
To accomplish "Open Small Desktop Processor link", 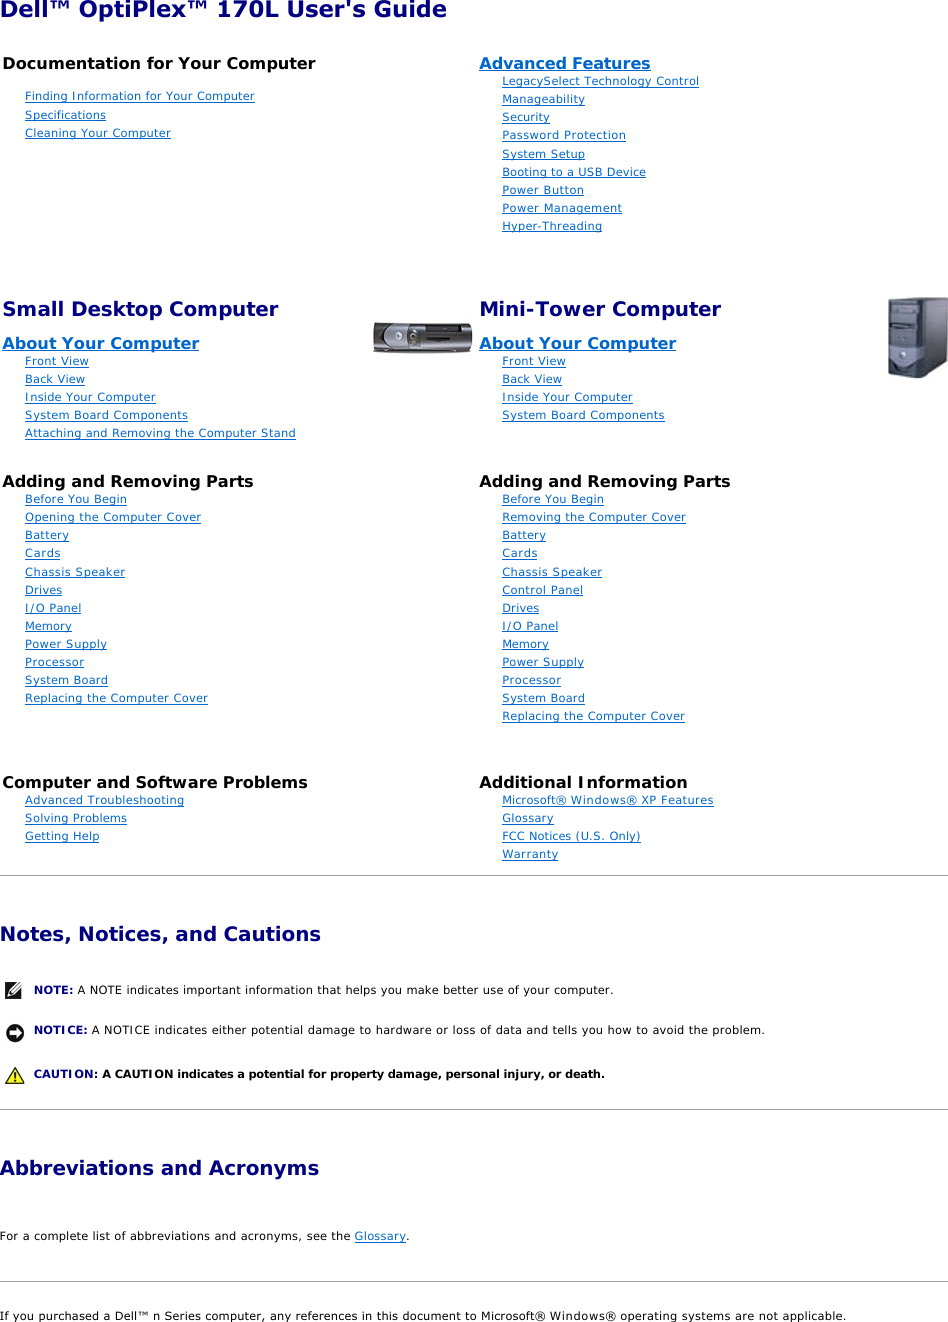I will point(54,662).
